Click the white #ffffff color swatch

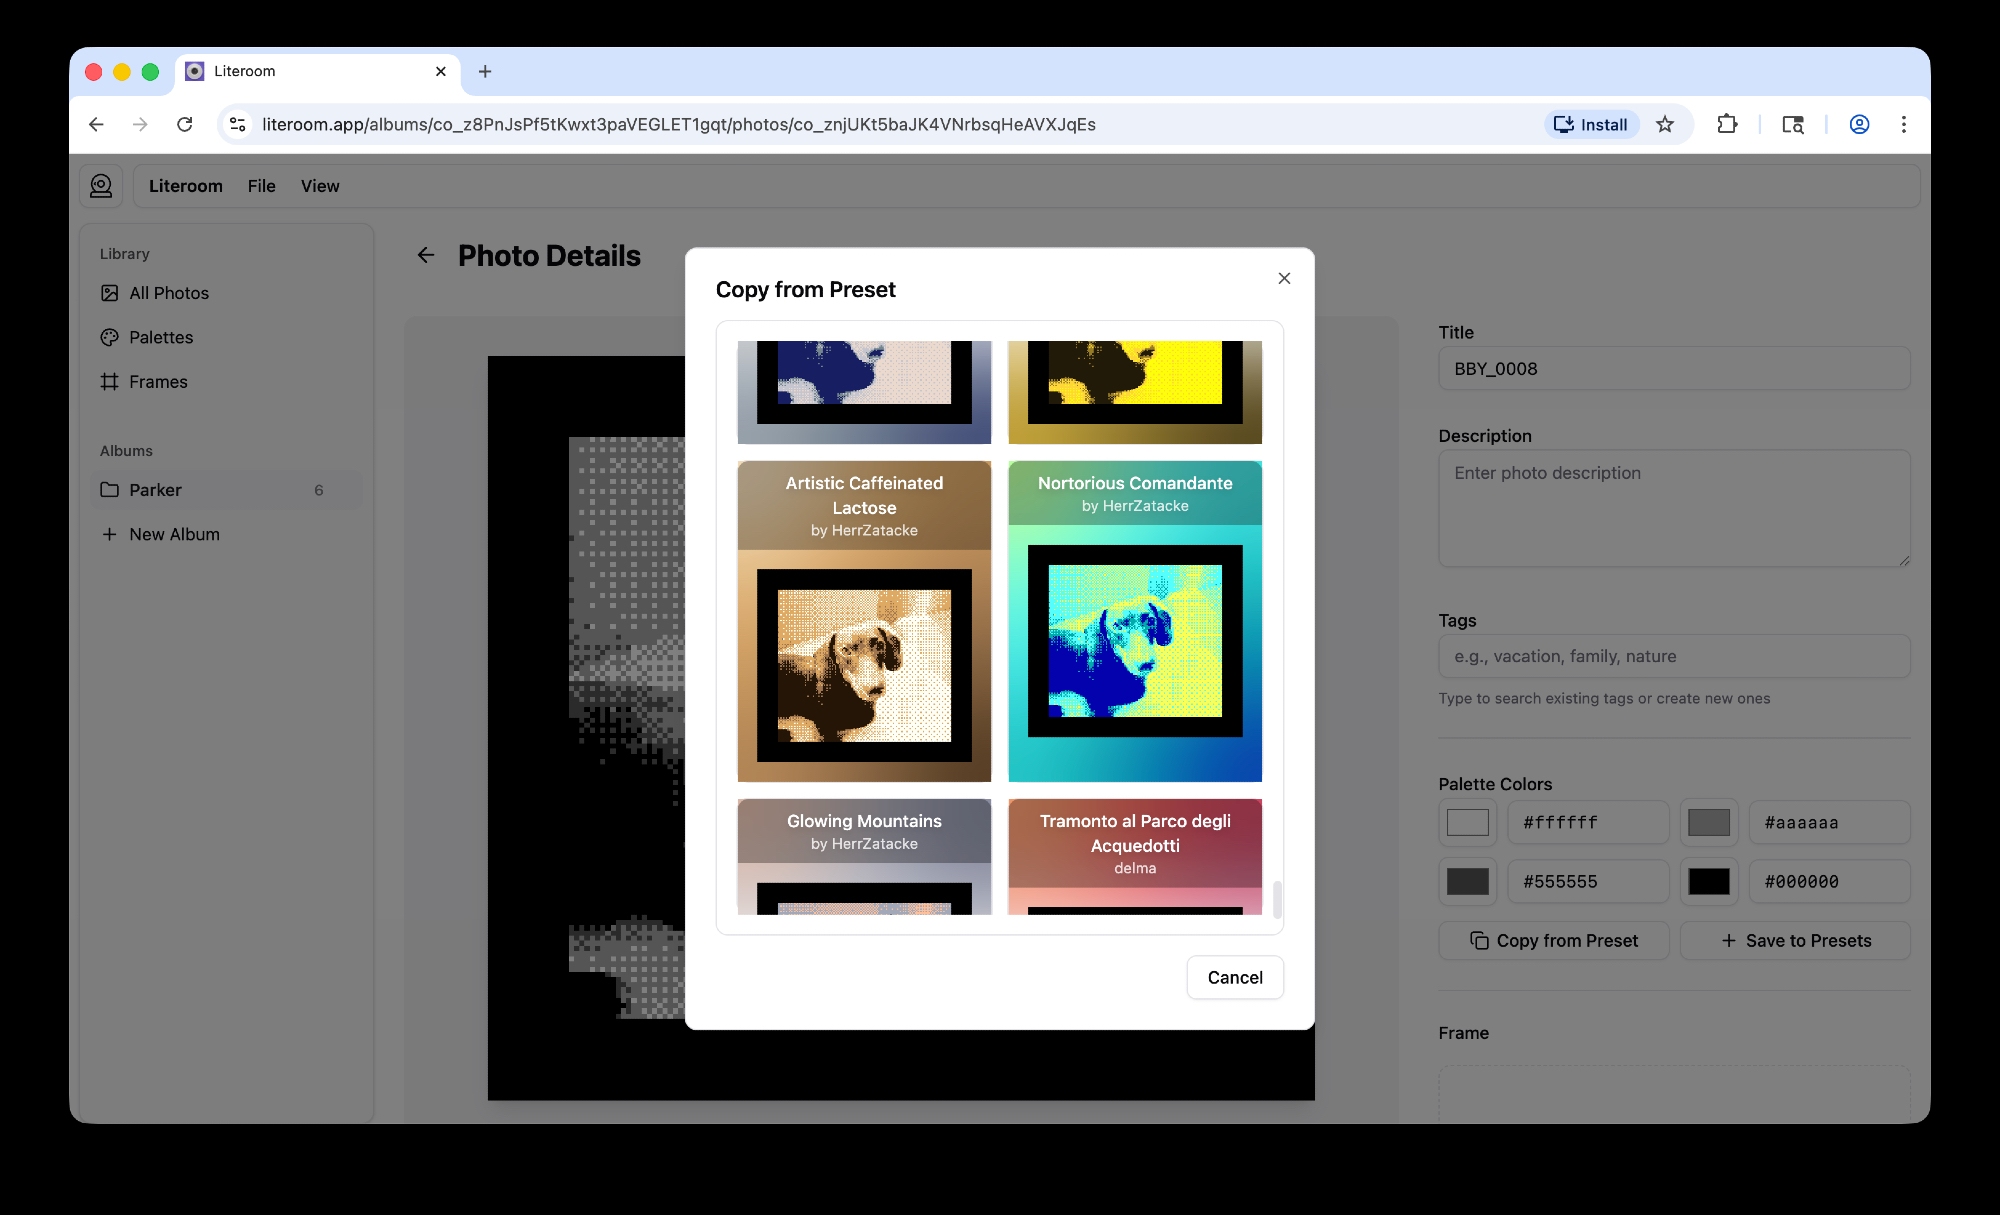click(1467, 822)
